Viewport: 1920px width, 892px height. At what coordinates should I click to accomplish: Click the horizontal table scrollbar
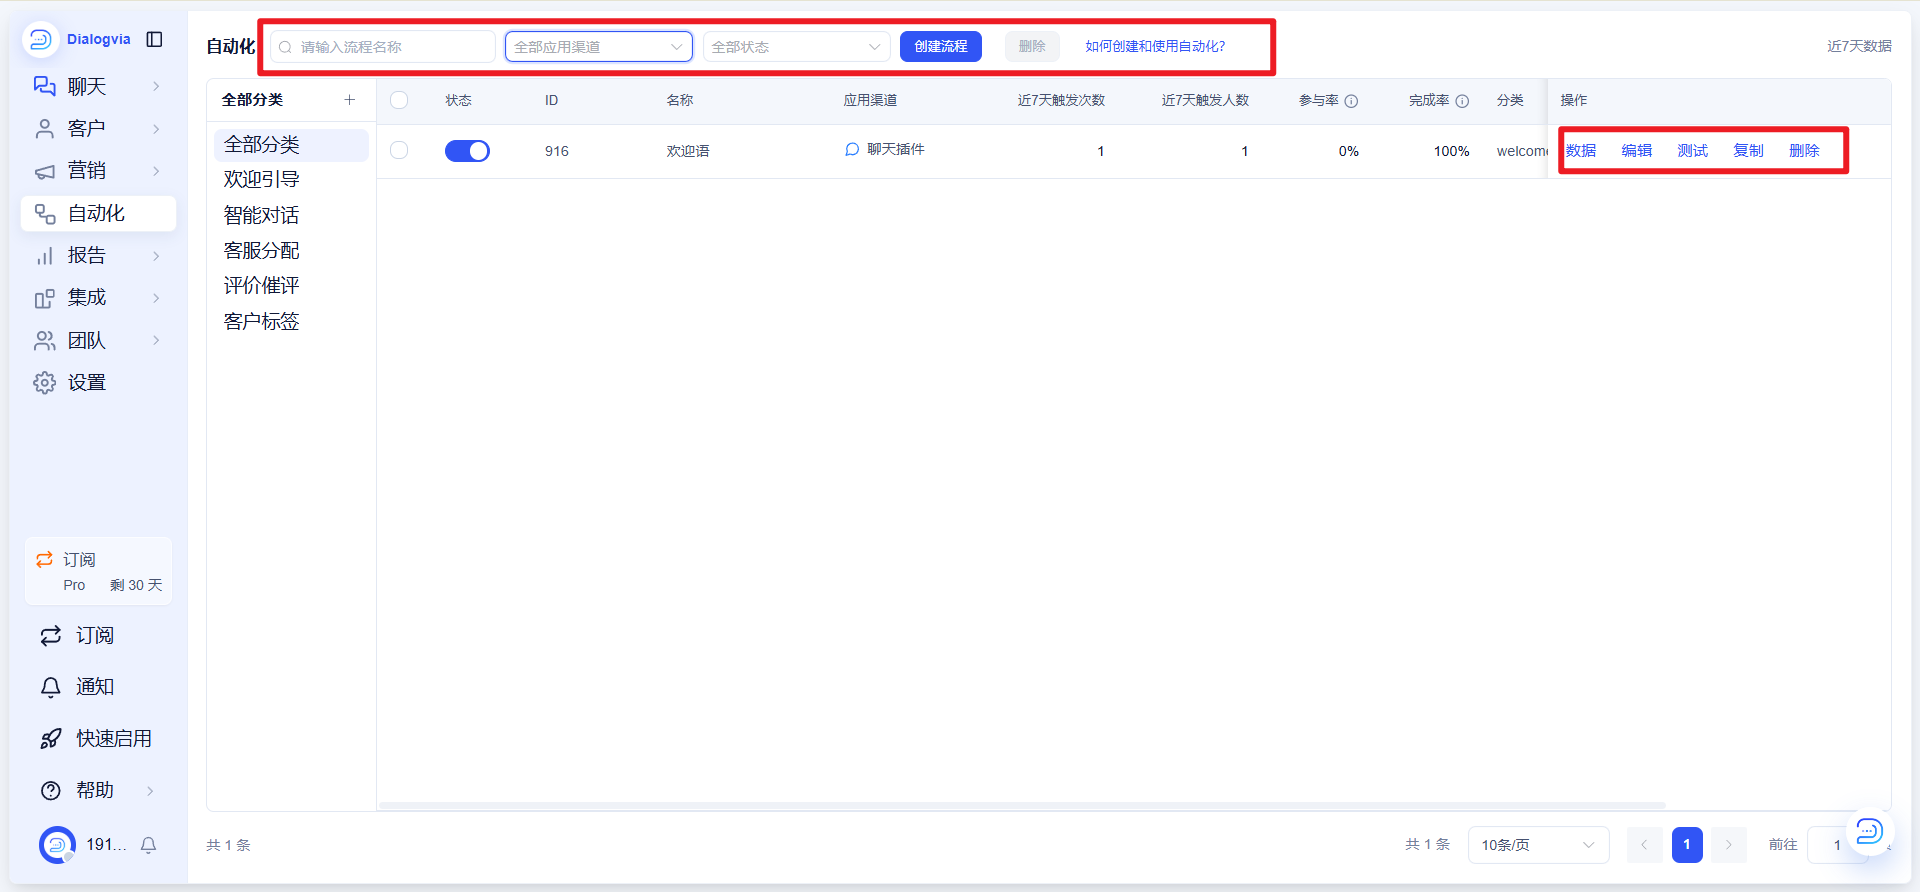(x=1022, y=805)
